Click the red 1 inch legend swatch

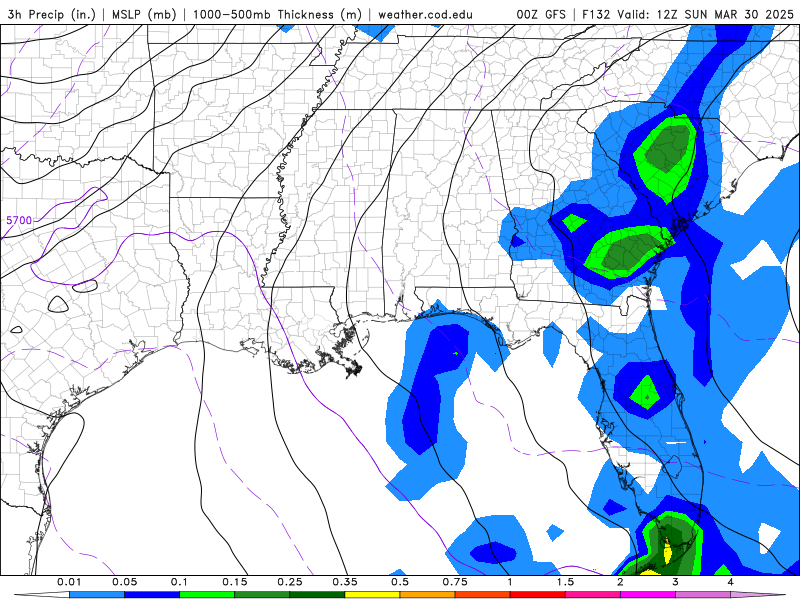click(538, 595)
